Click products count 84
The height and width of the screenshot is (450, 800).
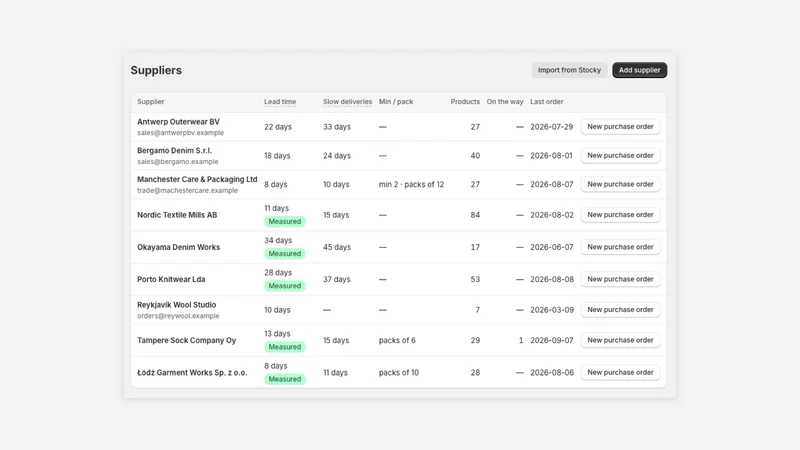click(475, 215)
